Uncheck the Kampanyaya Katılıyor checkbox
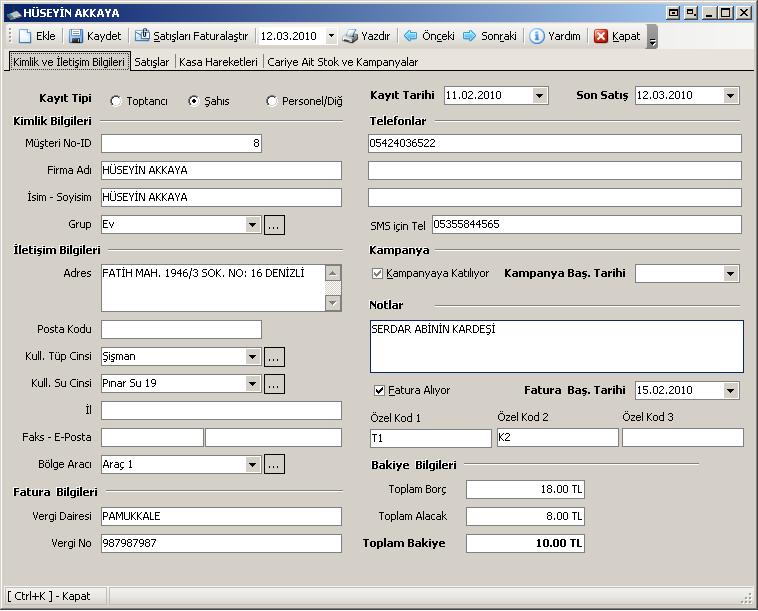758x611 pixels. [x=377, y=273]
